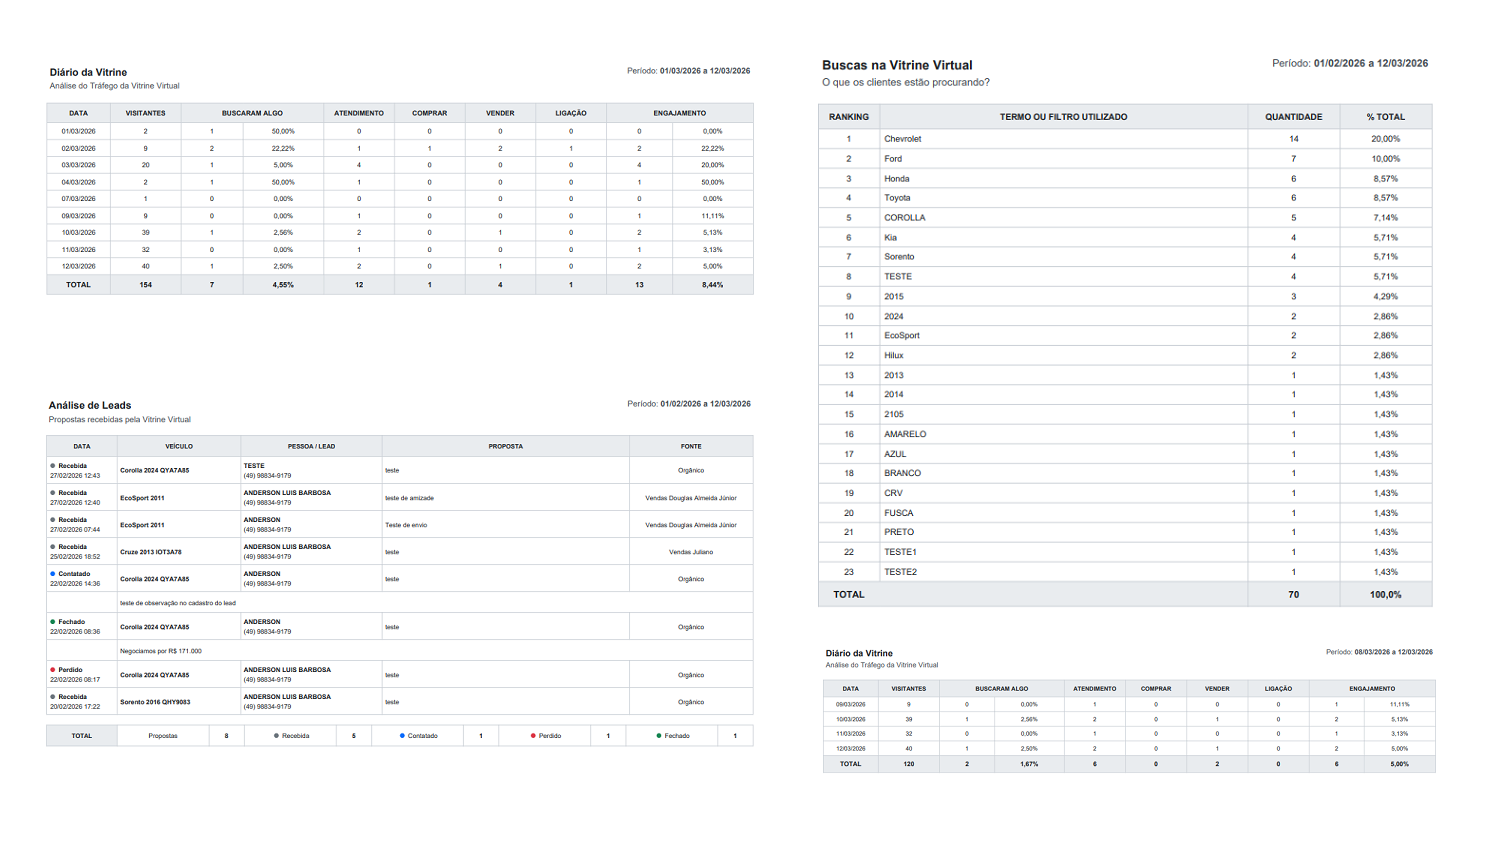
Task: Click the % TOTAL column header
Action: tap(1385, 117)
